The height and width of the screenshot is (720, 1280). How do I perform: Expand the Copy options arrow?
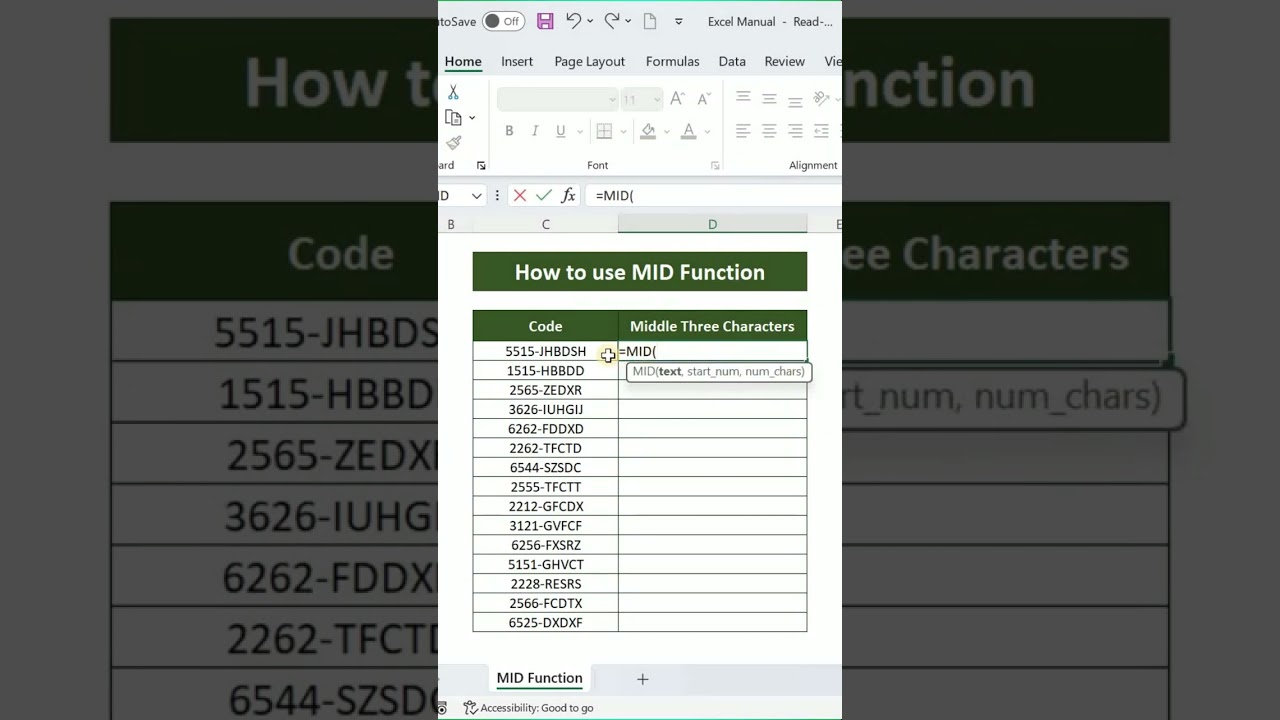point(472,118)
